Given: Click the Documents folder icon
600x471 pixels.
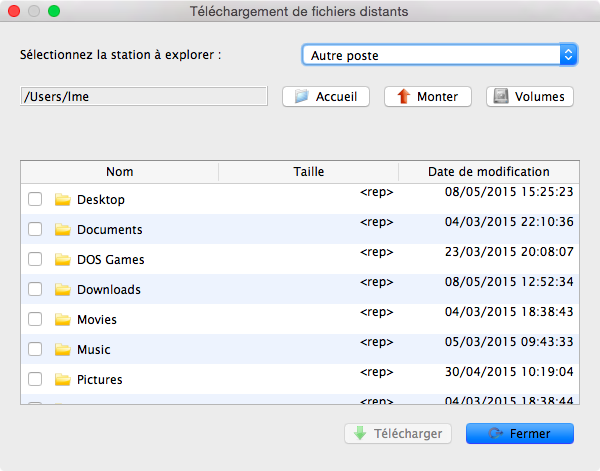Looking at the screenshot, I should tap(63, 230).
